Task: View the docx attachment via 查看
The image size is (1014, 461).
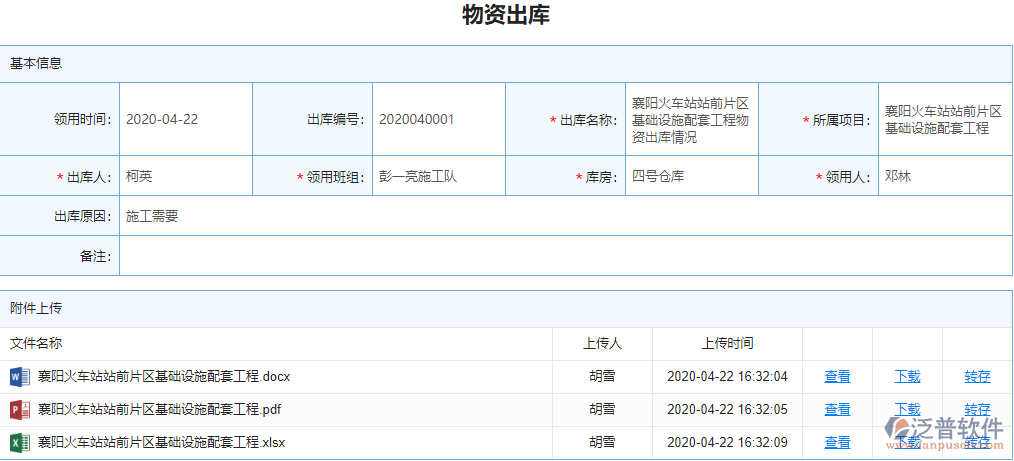Action: click(x=837, y=376)
